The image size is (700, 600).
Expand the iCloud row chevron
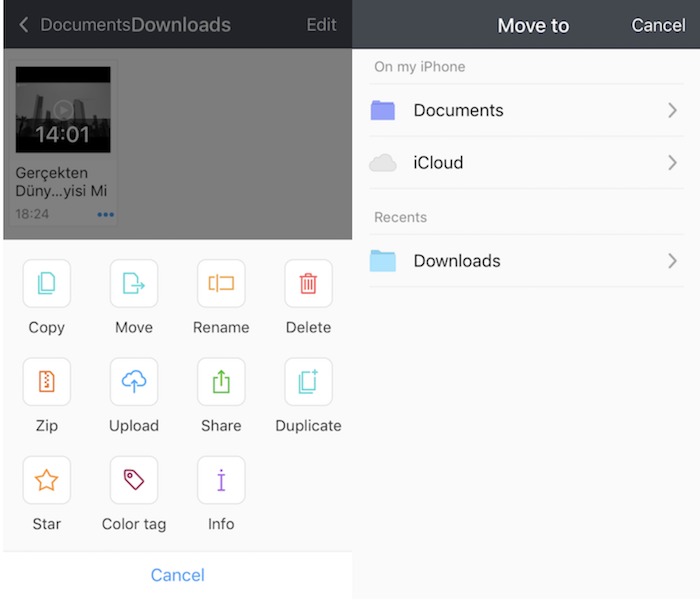[x=672, y=163]
